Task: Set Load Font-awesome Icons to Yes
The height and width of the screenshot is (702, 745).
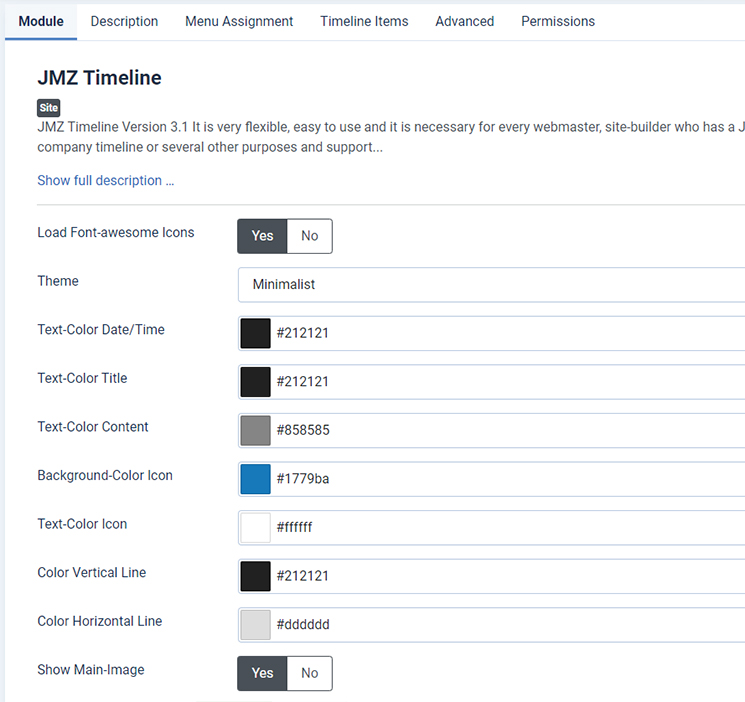Action: [262, 236]
